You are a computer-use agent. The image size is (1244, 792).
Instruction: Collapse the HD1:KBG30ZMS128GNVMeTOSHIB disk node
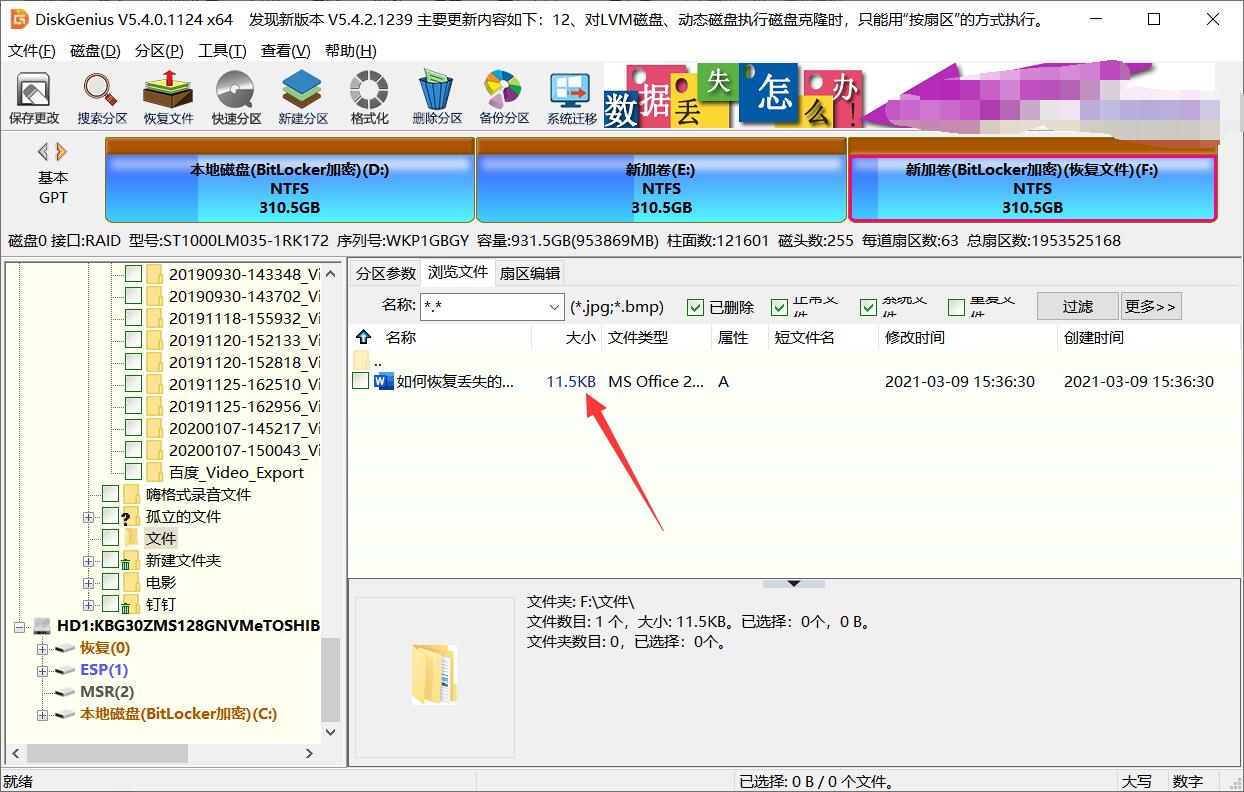point(20,627)
